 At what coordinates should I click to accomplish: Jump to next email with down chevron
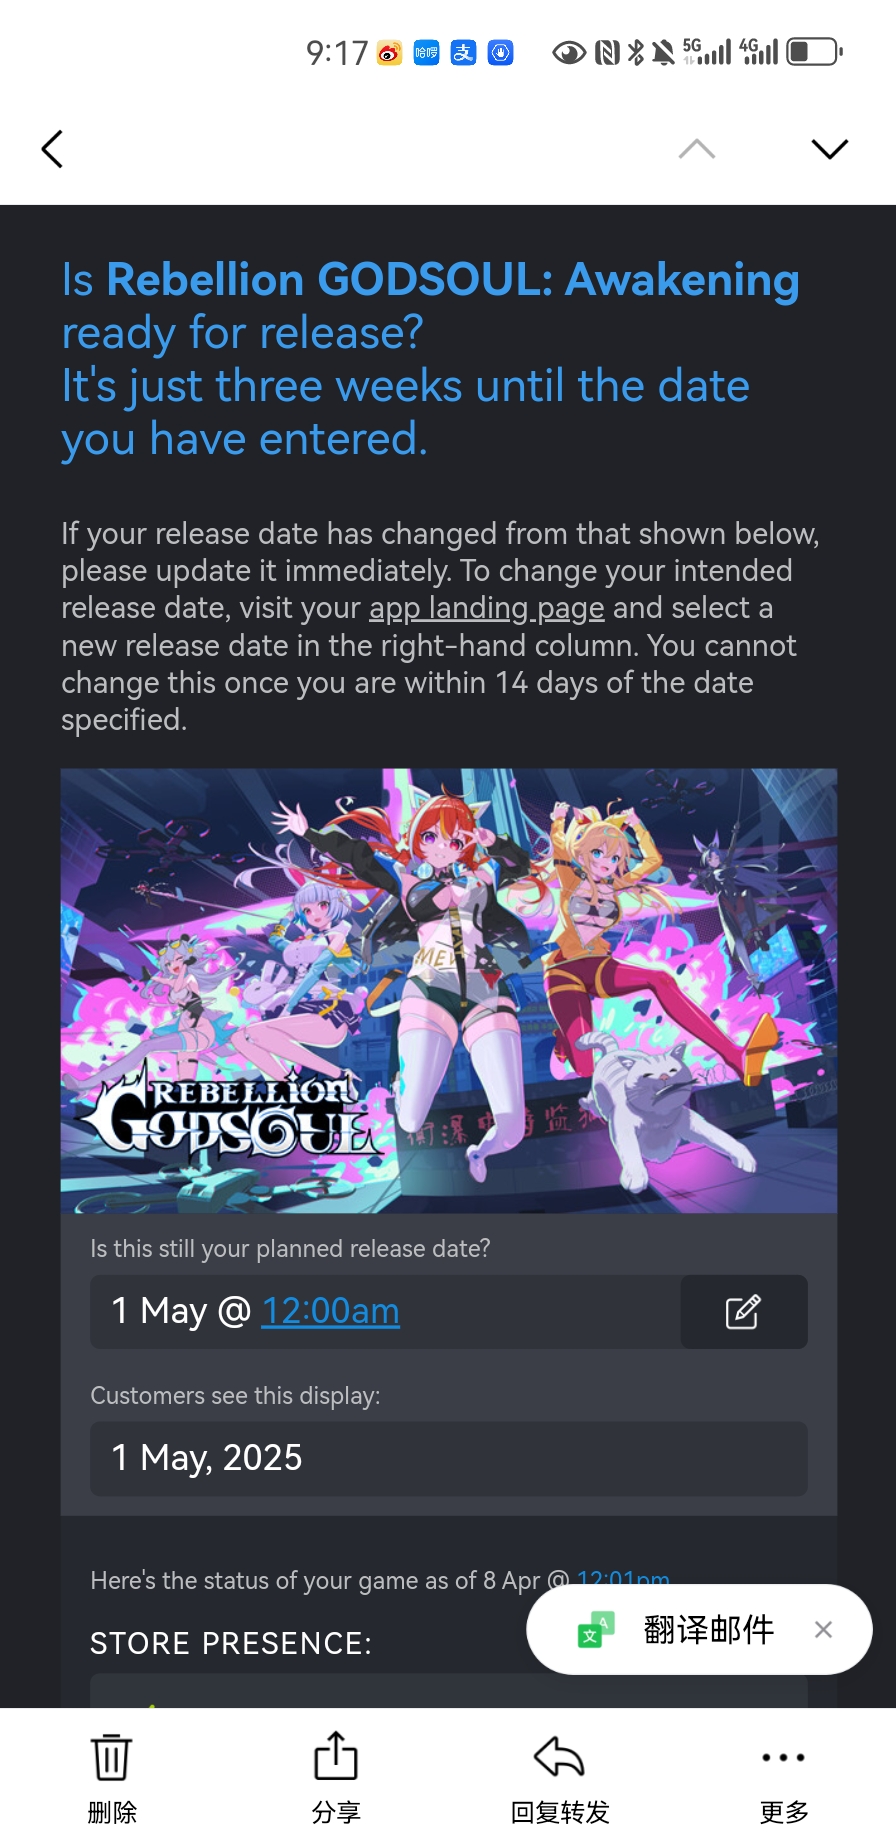pos(830,149)
